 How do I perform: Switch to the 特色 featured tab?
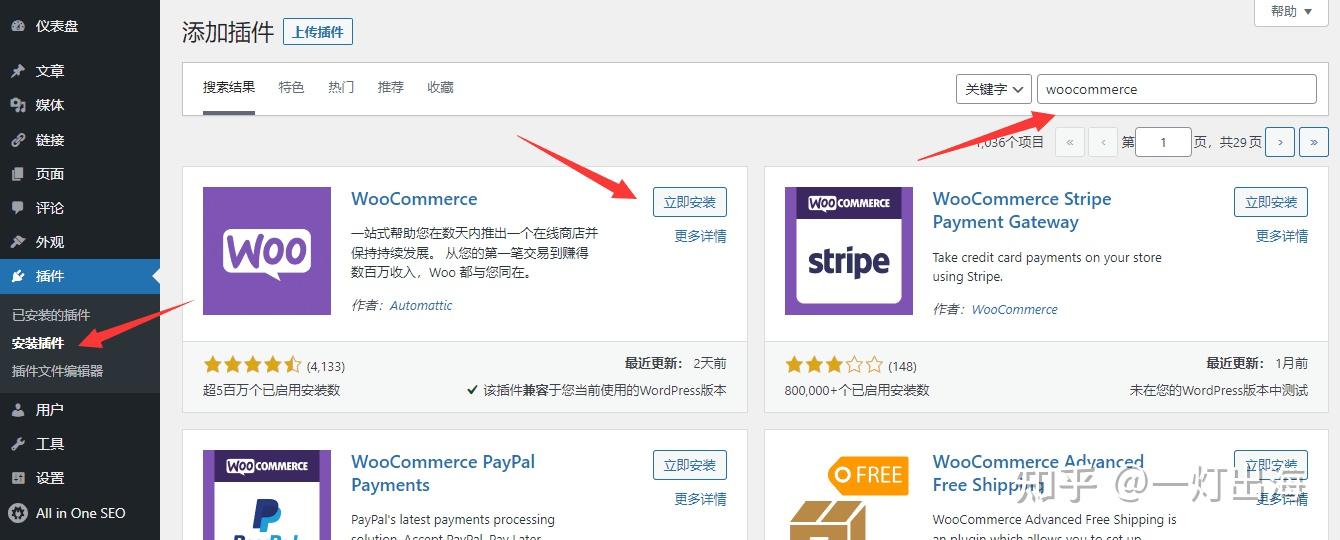click(291, 87)
